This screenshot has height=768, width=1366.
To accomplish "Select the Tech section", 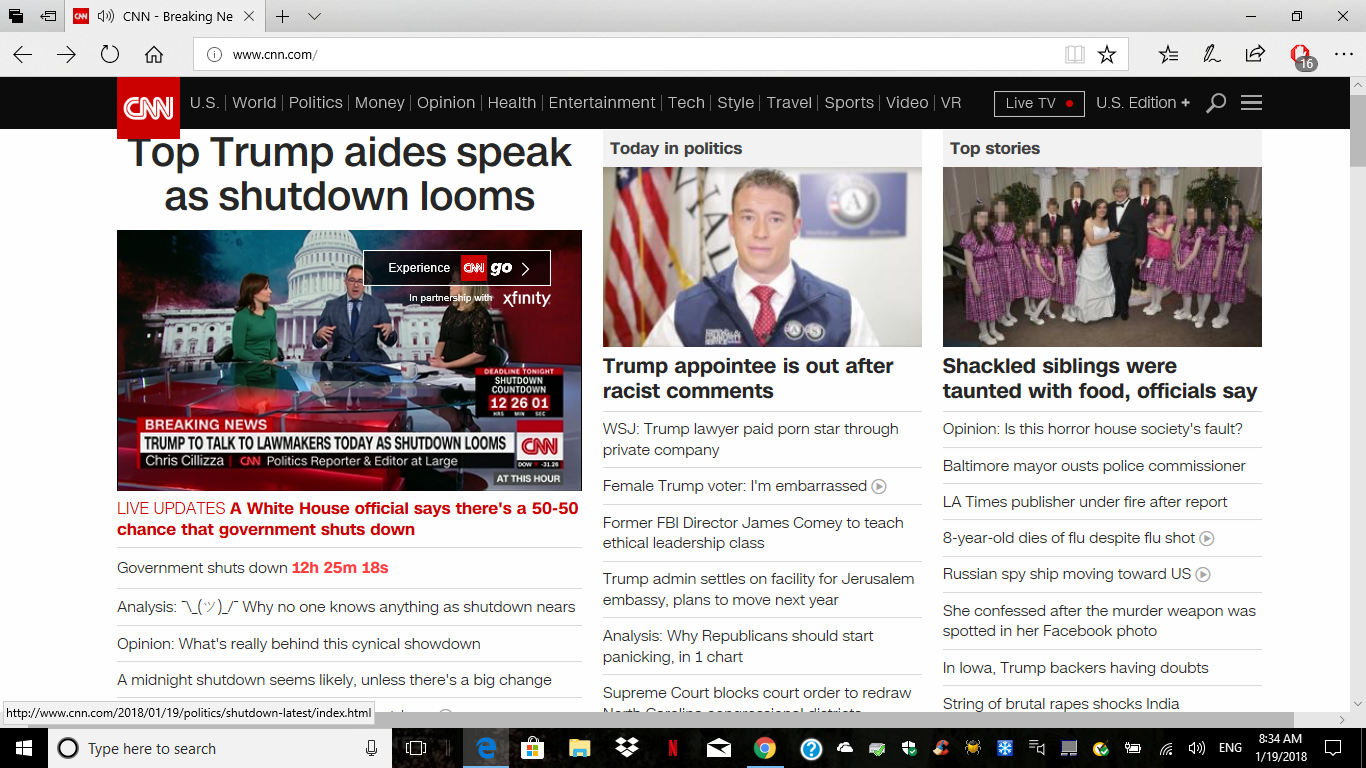I will coord(686,103).
